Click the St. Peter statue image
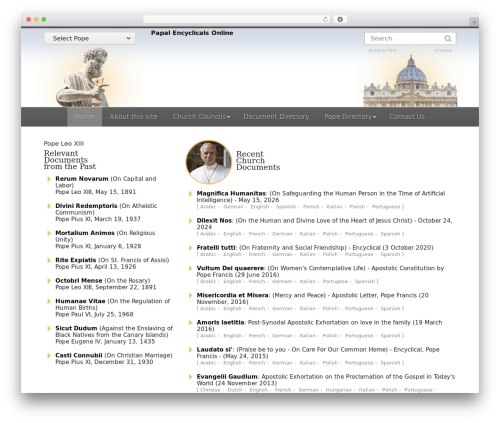This screenshot has width=500, height=423. click(84, 77)
